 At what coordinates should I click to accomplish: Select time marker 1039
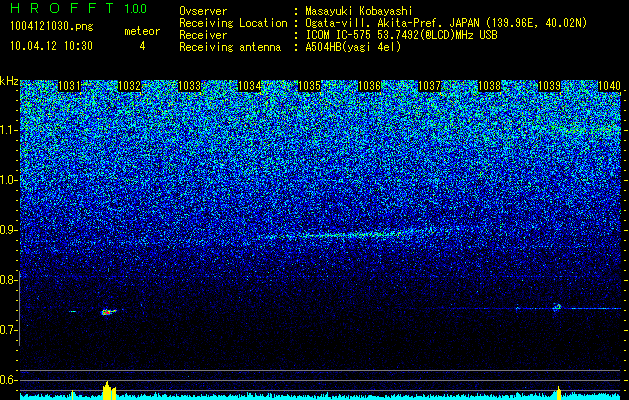pyautogui.click(x=550, y=86)
